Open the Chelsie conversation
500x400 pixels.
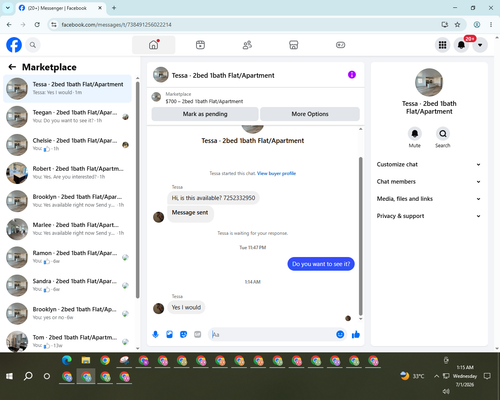tap(67, 145)
